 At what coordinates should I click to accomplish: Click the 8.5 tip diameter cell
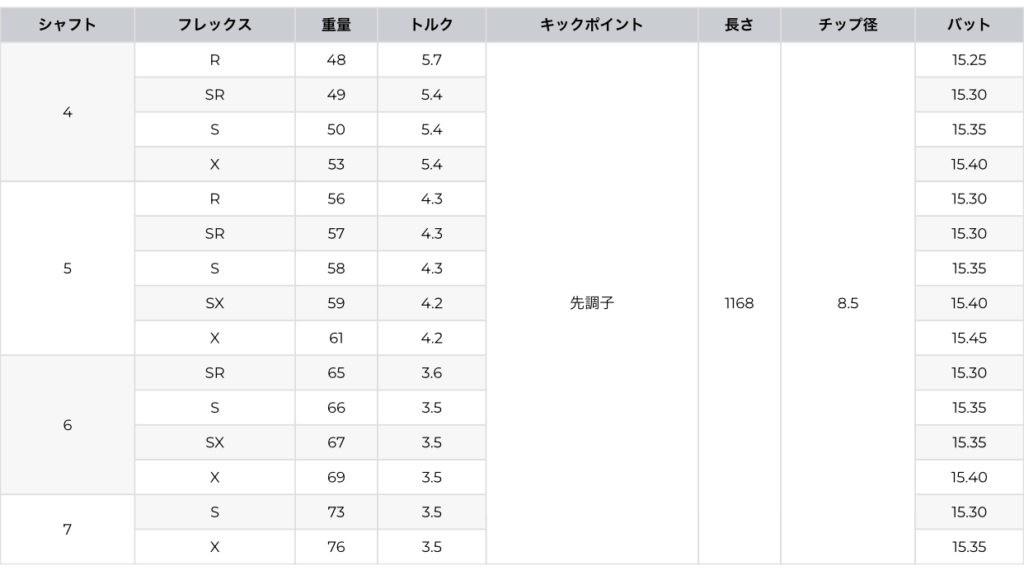pyautogui.click(x=847, y=303)
